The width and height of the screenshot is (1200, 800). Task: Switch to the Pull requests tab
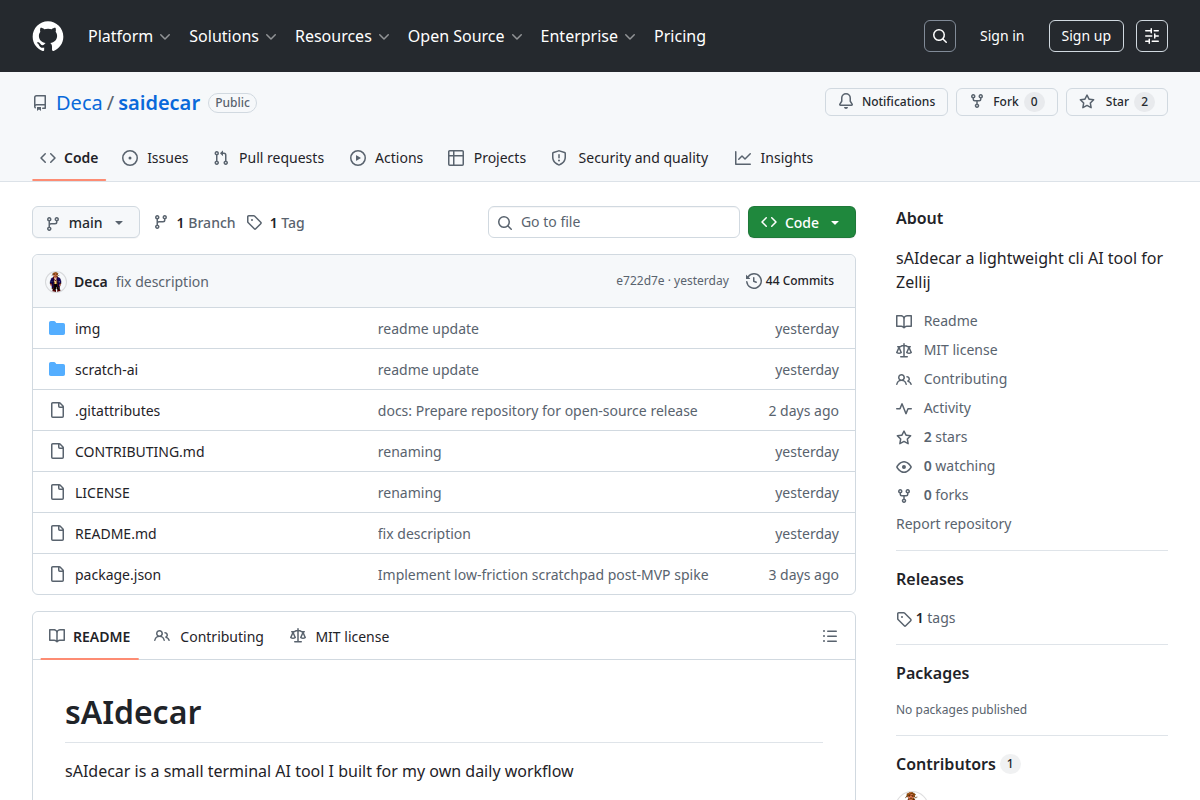point(269,158)
